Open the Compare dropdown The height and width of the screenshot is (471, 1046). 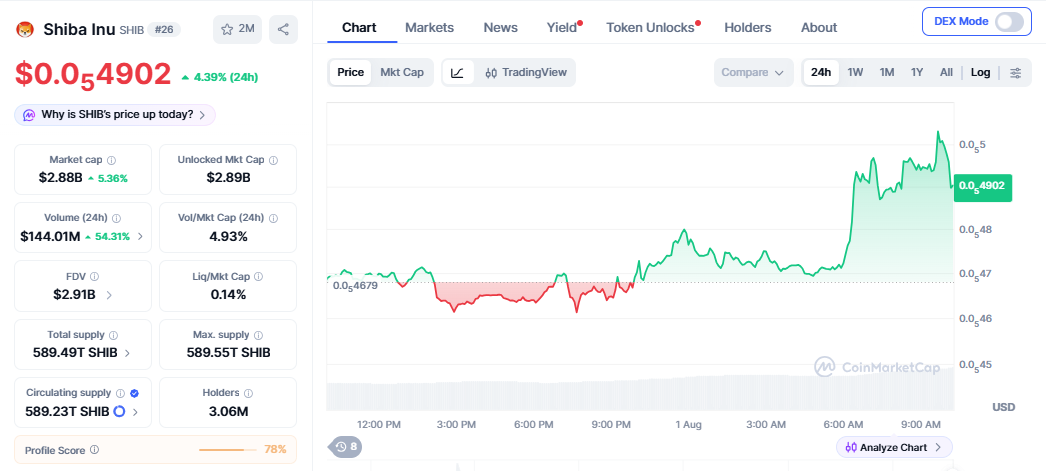click(753, 72)
